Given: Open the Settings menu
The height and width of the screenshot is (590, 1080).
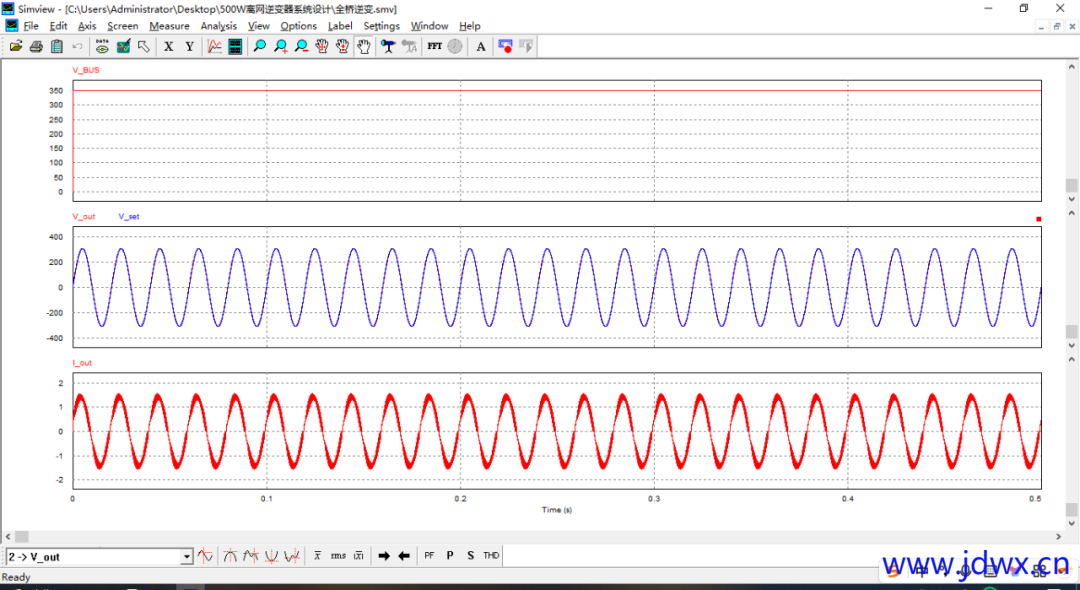Looking at the screenshot, I should point(382,26).
